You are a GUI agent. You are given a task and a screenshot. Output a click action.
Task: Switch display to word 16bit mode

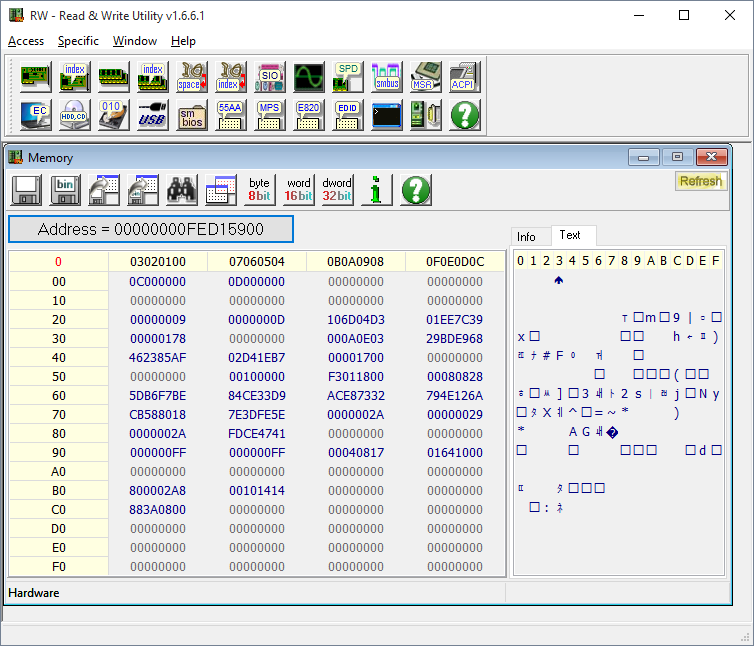(x=298, y=190)
